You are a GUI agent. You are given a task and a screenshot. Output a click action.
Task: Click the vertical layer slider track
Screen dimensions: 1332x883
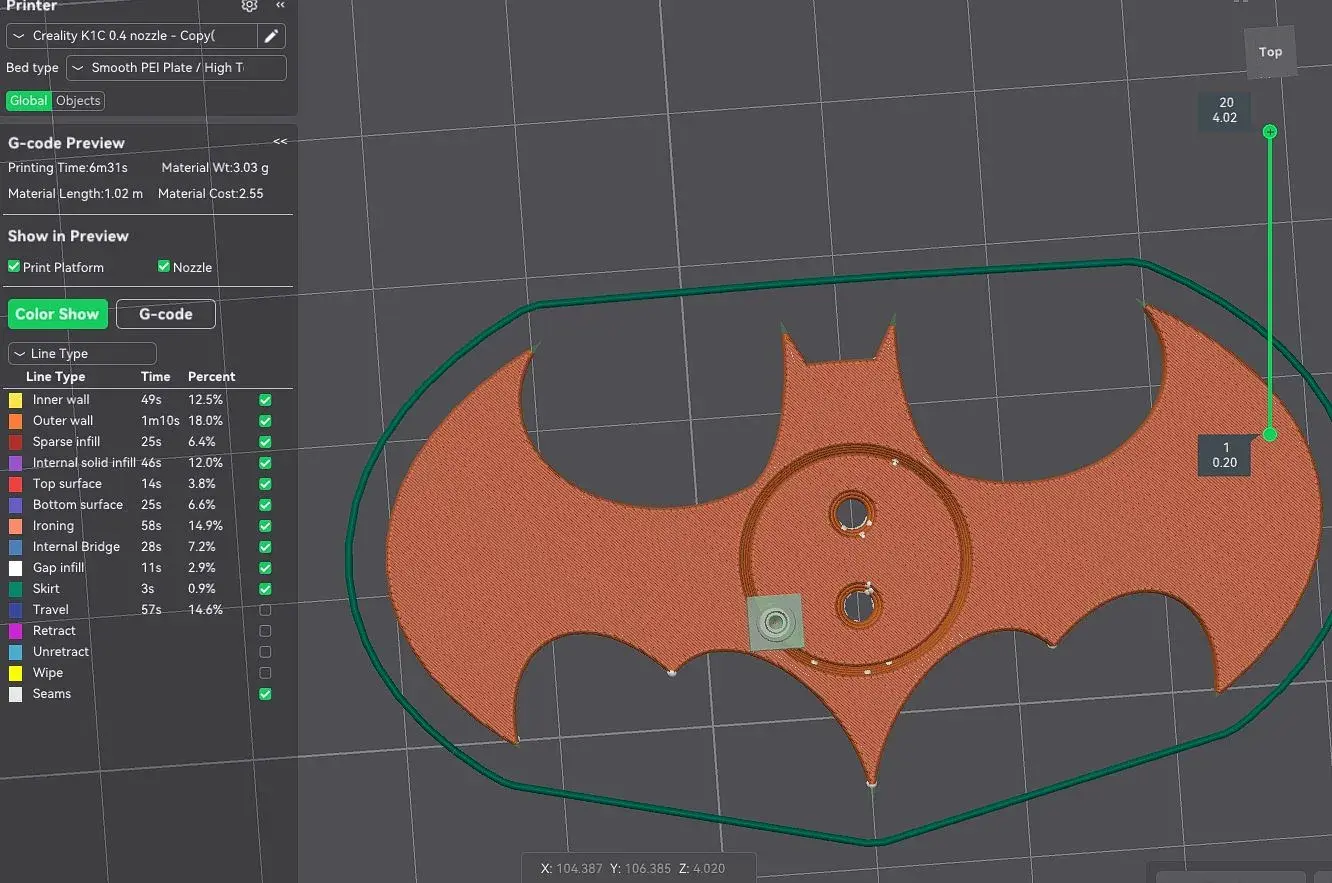pyautogui.click(x=1270, y=282)
